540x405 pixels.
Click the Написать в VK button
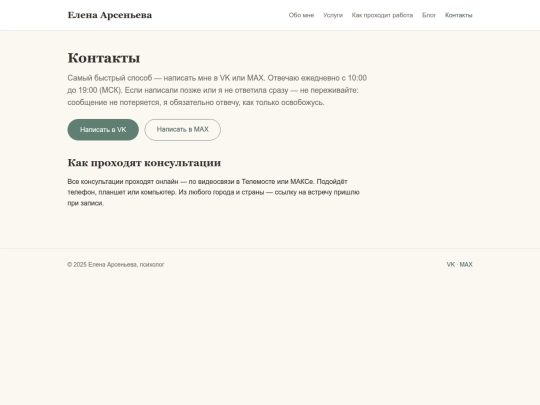(x=103, y=129)
